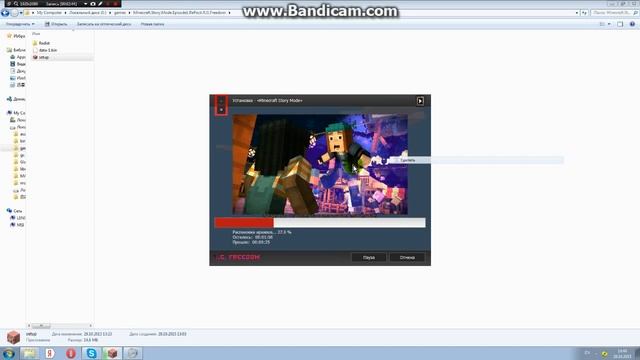The height and width of the screenshot is (360, 640).
Task: Click the preview pane toggle icon
Action: [620, 24]
